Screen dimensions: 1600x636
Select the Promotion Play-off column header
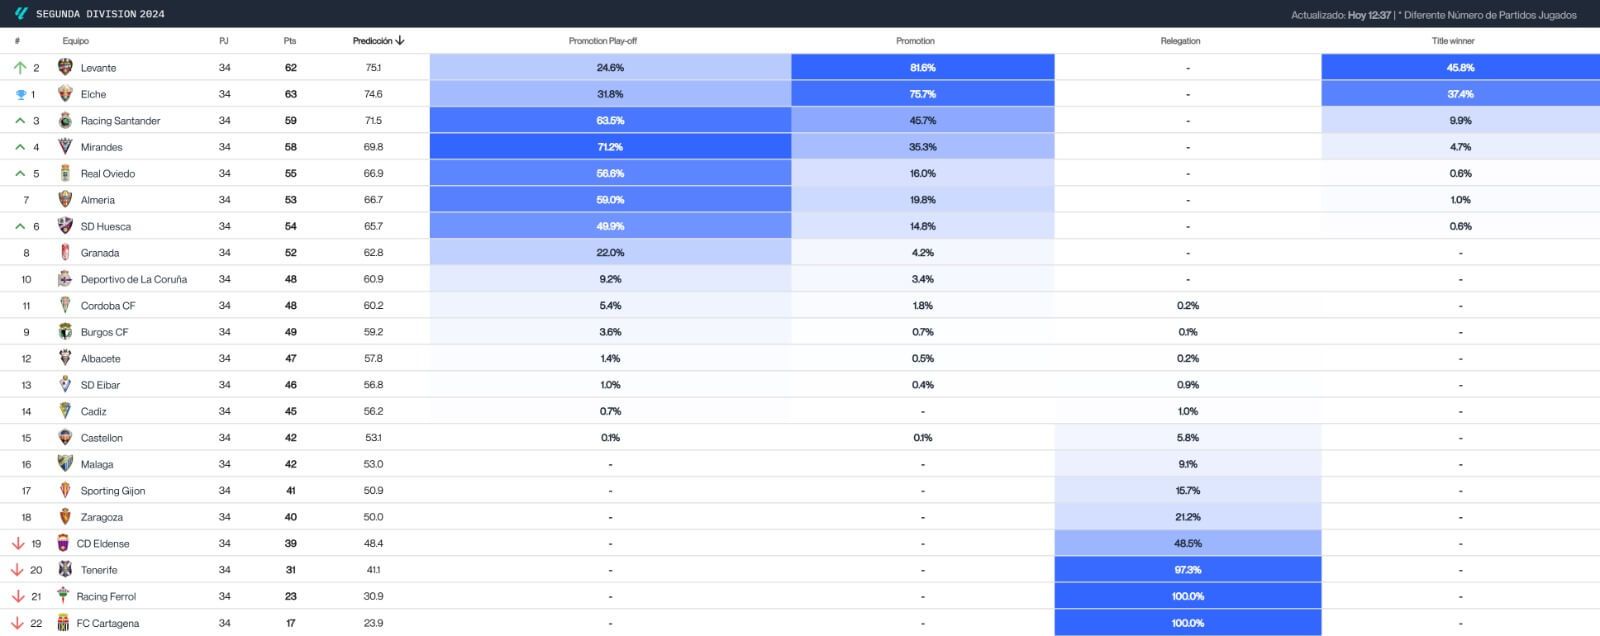(x=602, y=41)
